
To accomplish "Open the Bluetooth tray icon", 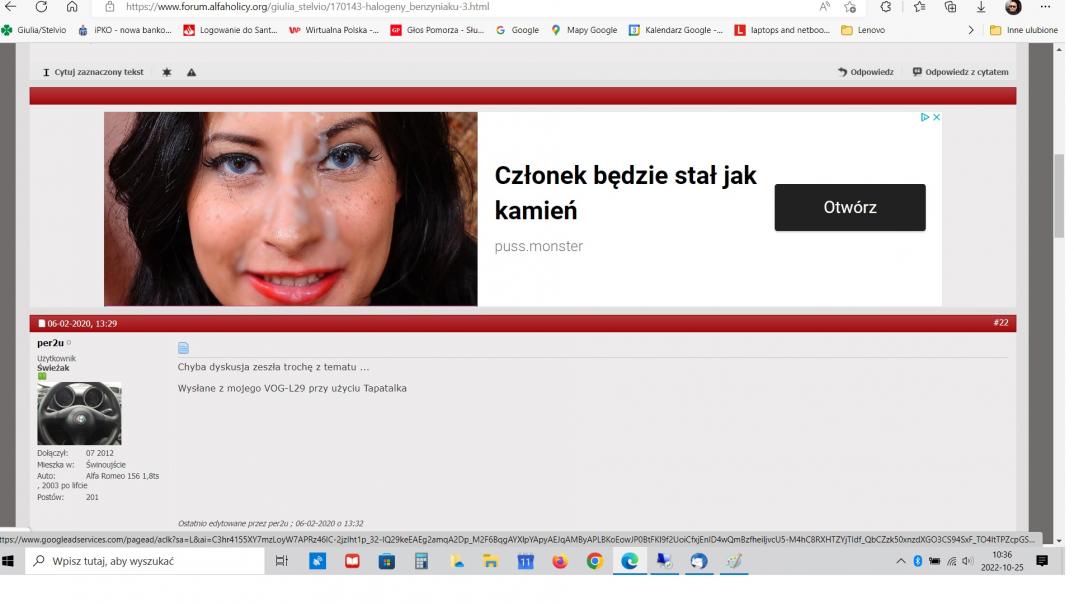I will (x=918, y=562).
